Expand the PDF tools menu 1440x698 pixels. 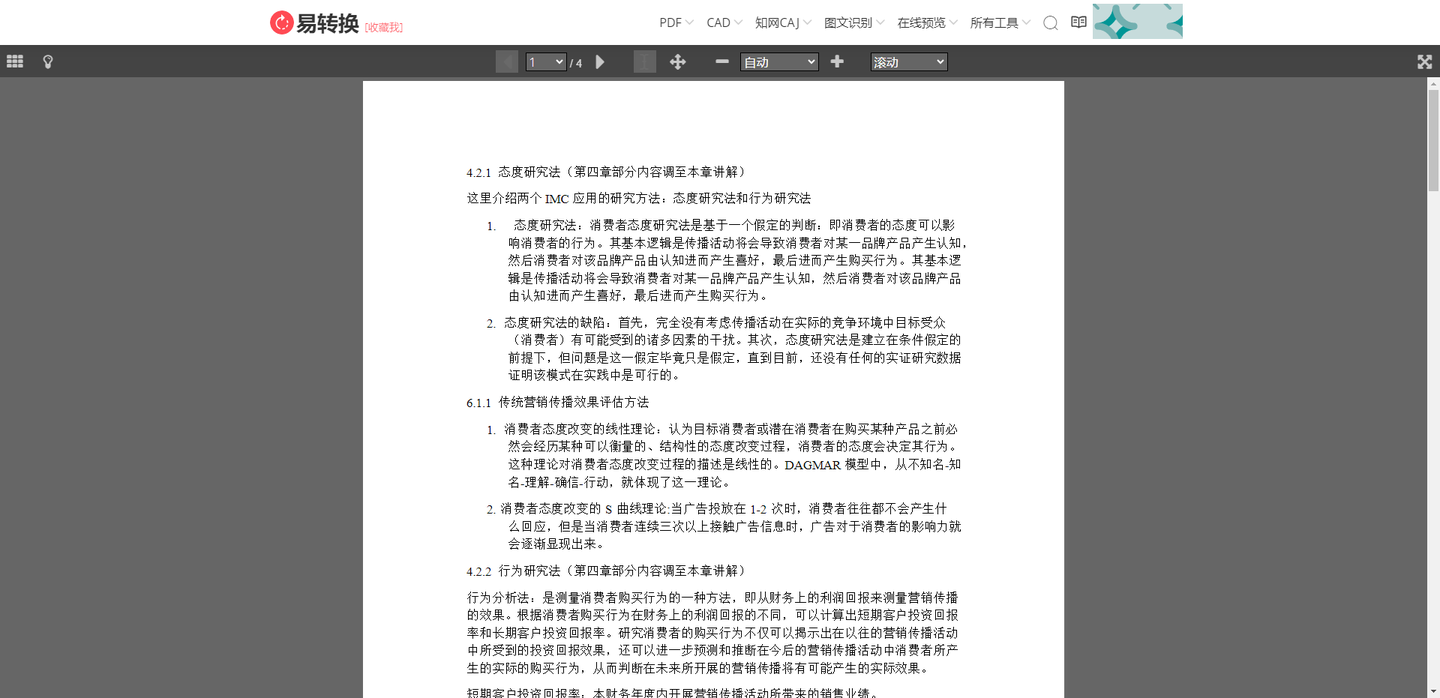pyautogui.click(x=676, y=21)
